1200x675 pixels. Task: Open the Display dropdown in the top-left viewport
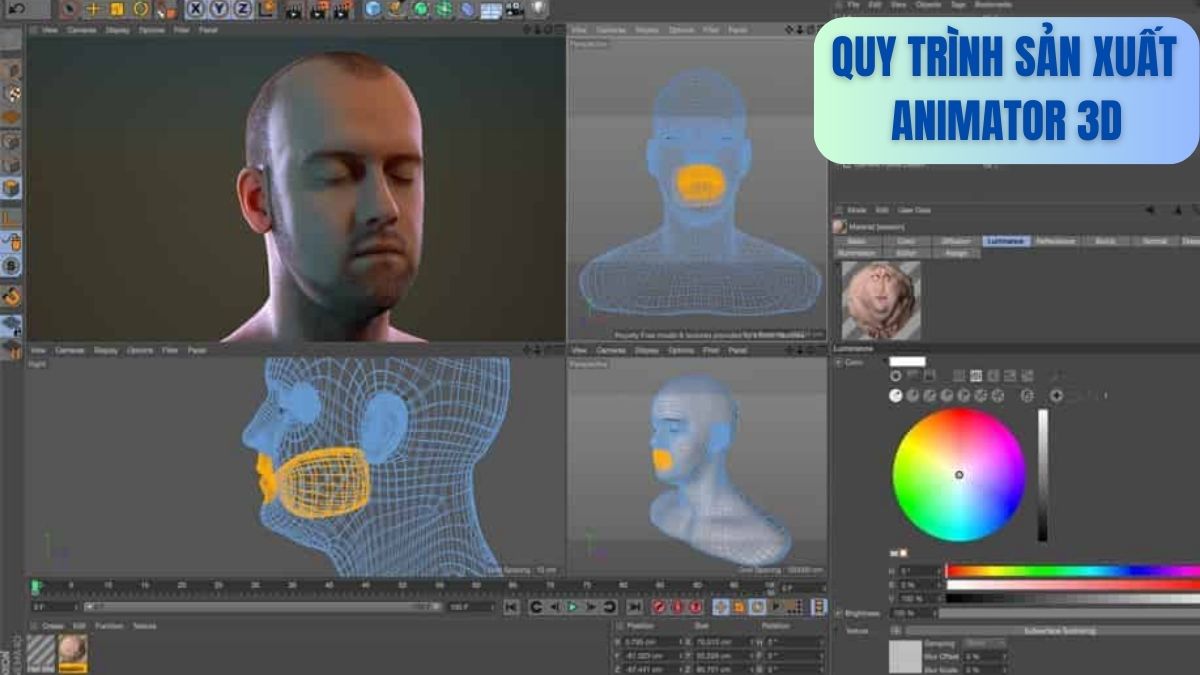click(115, 31)
